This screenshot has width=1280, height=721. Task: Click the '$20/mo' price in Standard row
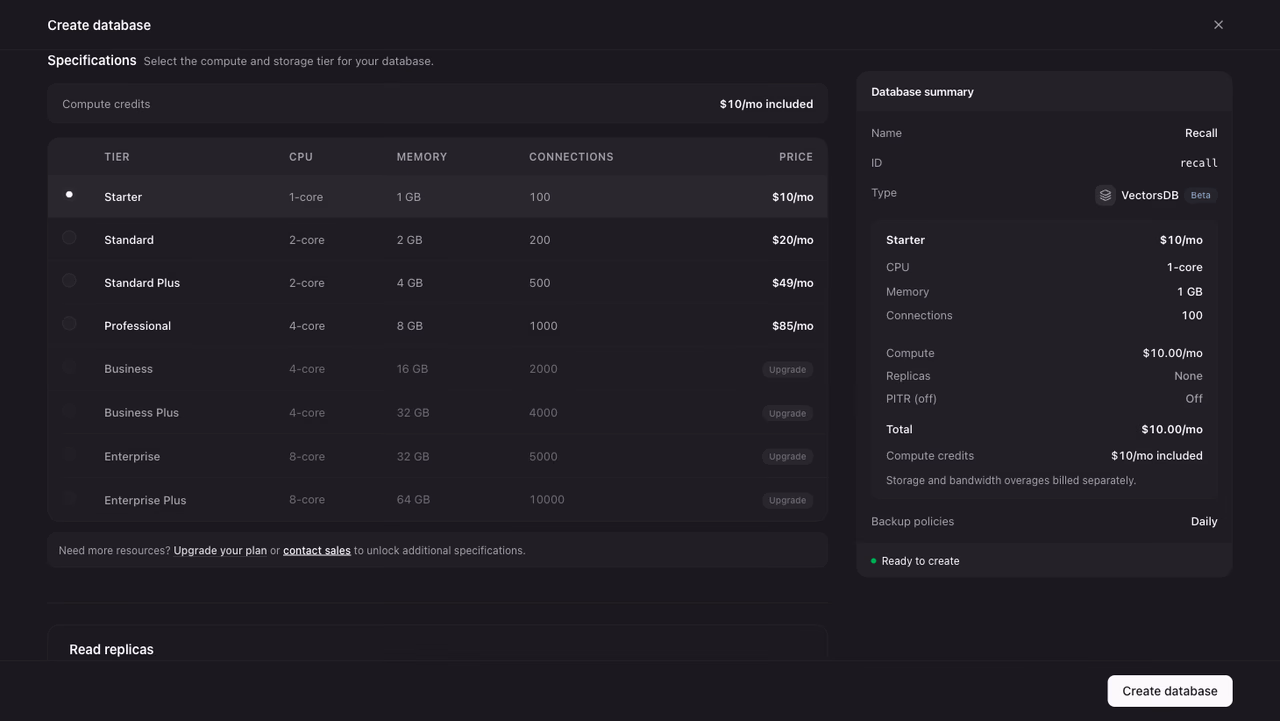coord(793,240)
